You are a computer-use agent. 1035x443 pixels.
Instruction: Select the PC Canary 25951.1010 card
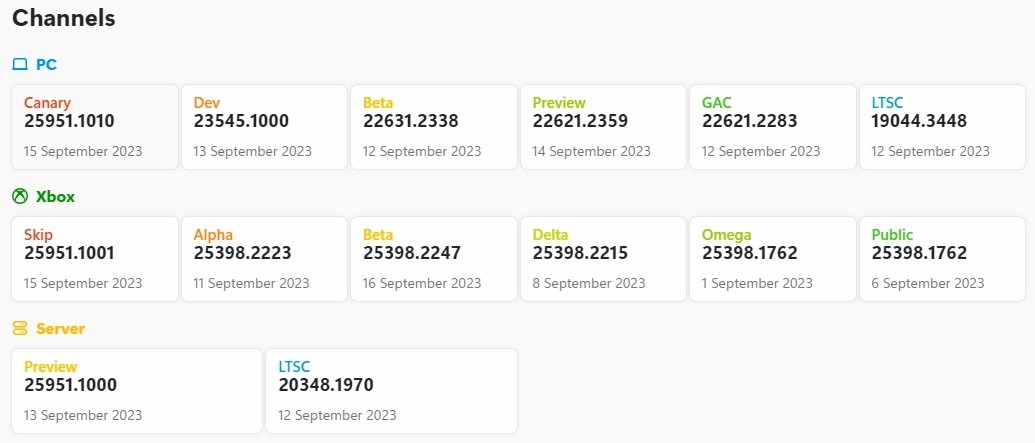click(x=95, y=127)
